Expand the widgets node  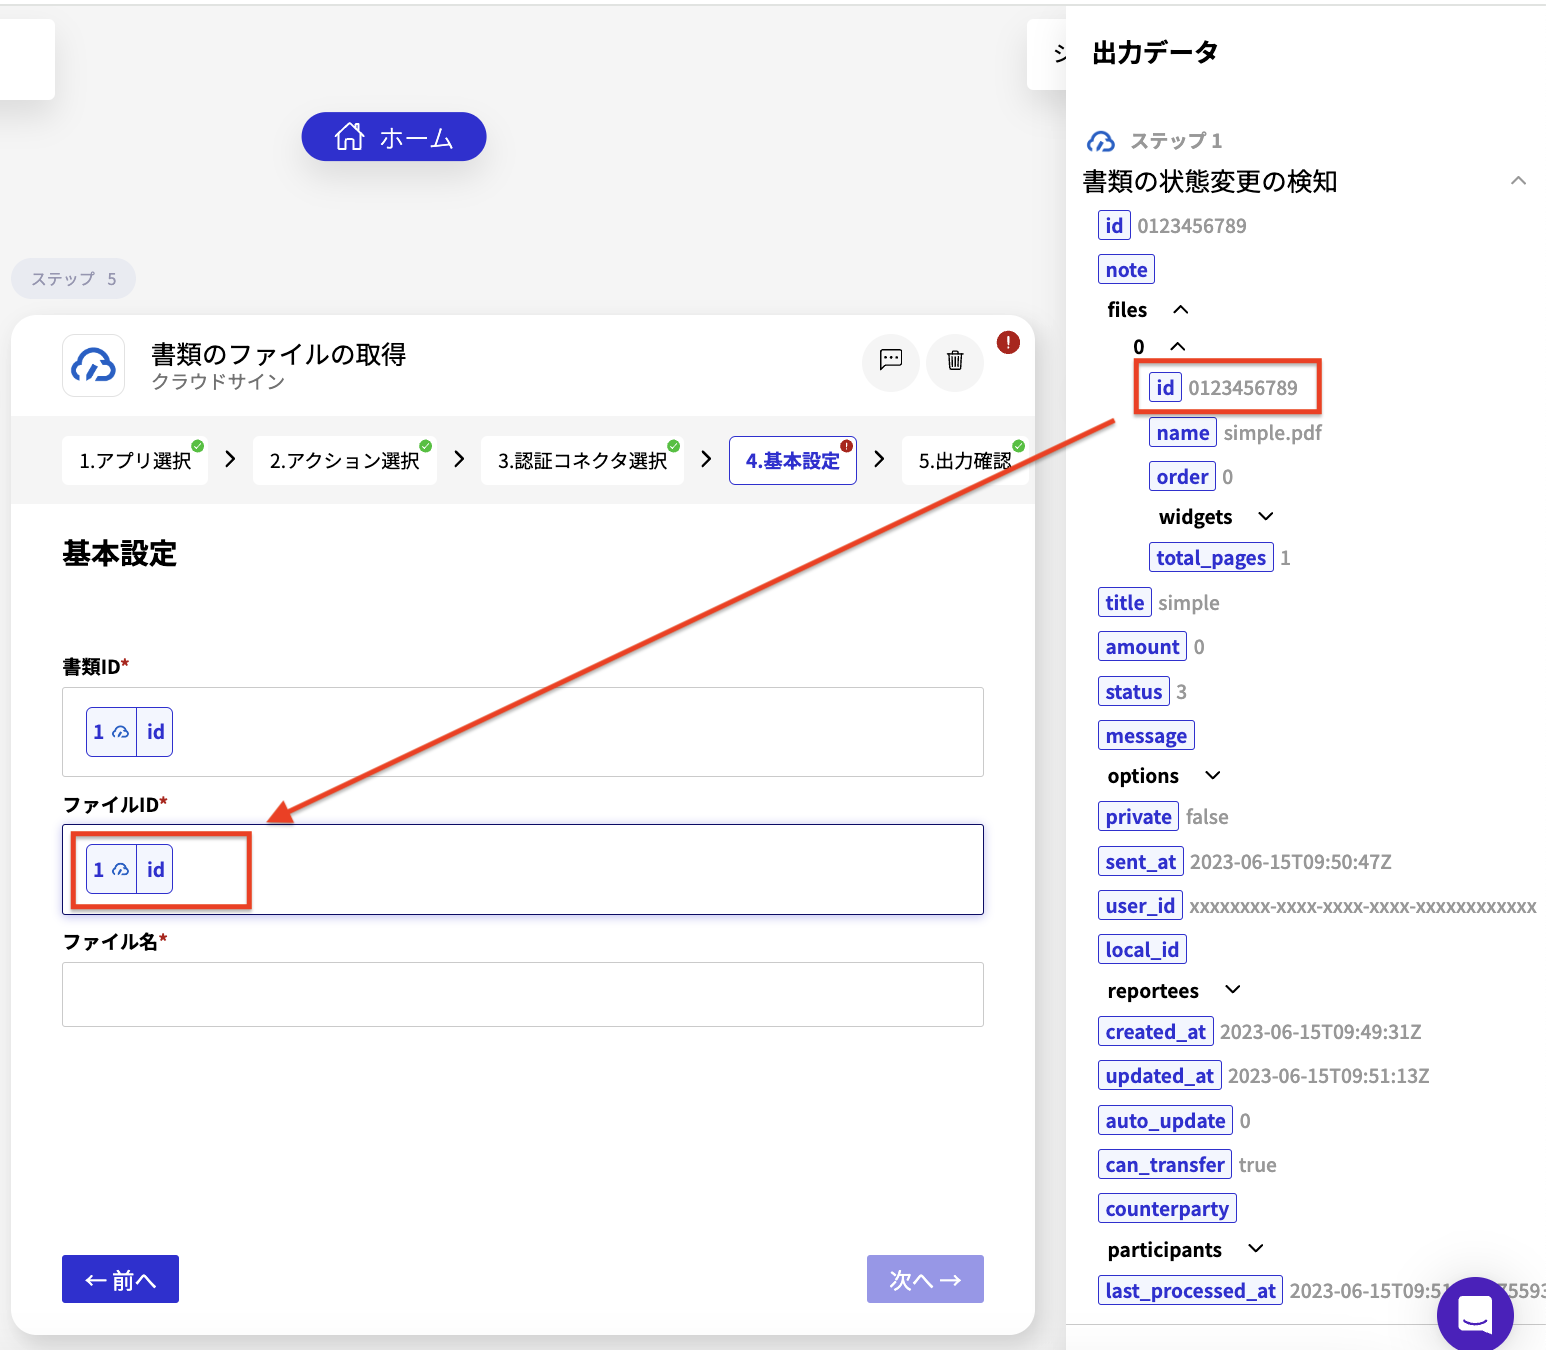[x=1266, y=516]
